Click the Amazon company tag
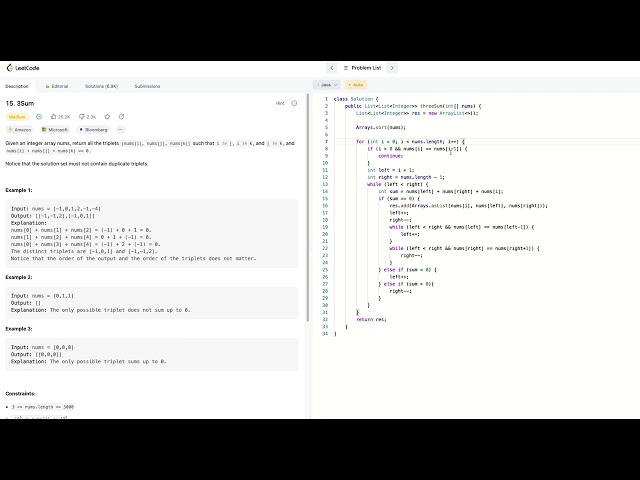 coord(20,130)
